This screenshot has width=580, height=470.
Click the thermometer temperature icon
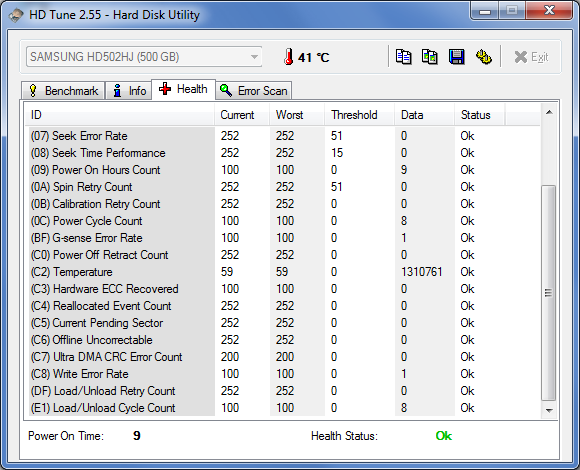pos(289,57)
